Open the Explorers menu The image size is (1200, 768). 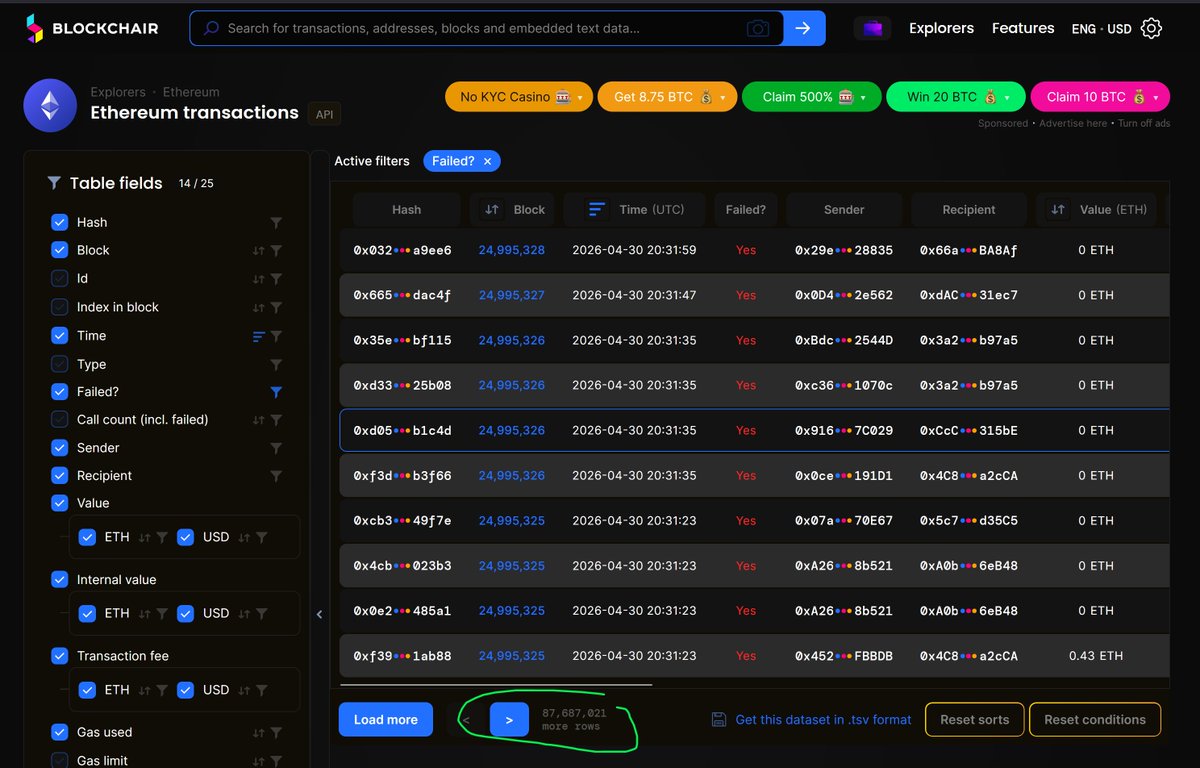click(x=941, y=28)
